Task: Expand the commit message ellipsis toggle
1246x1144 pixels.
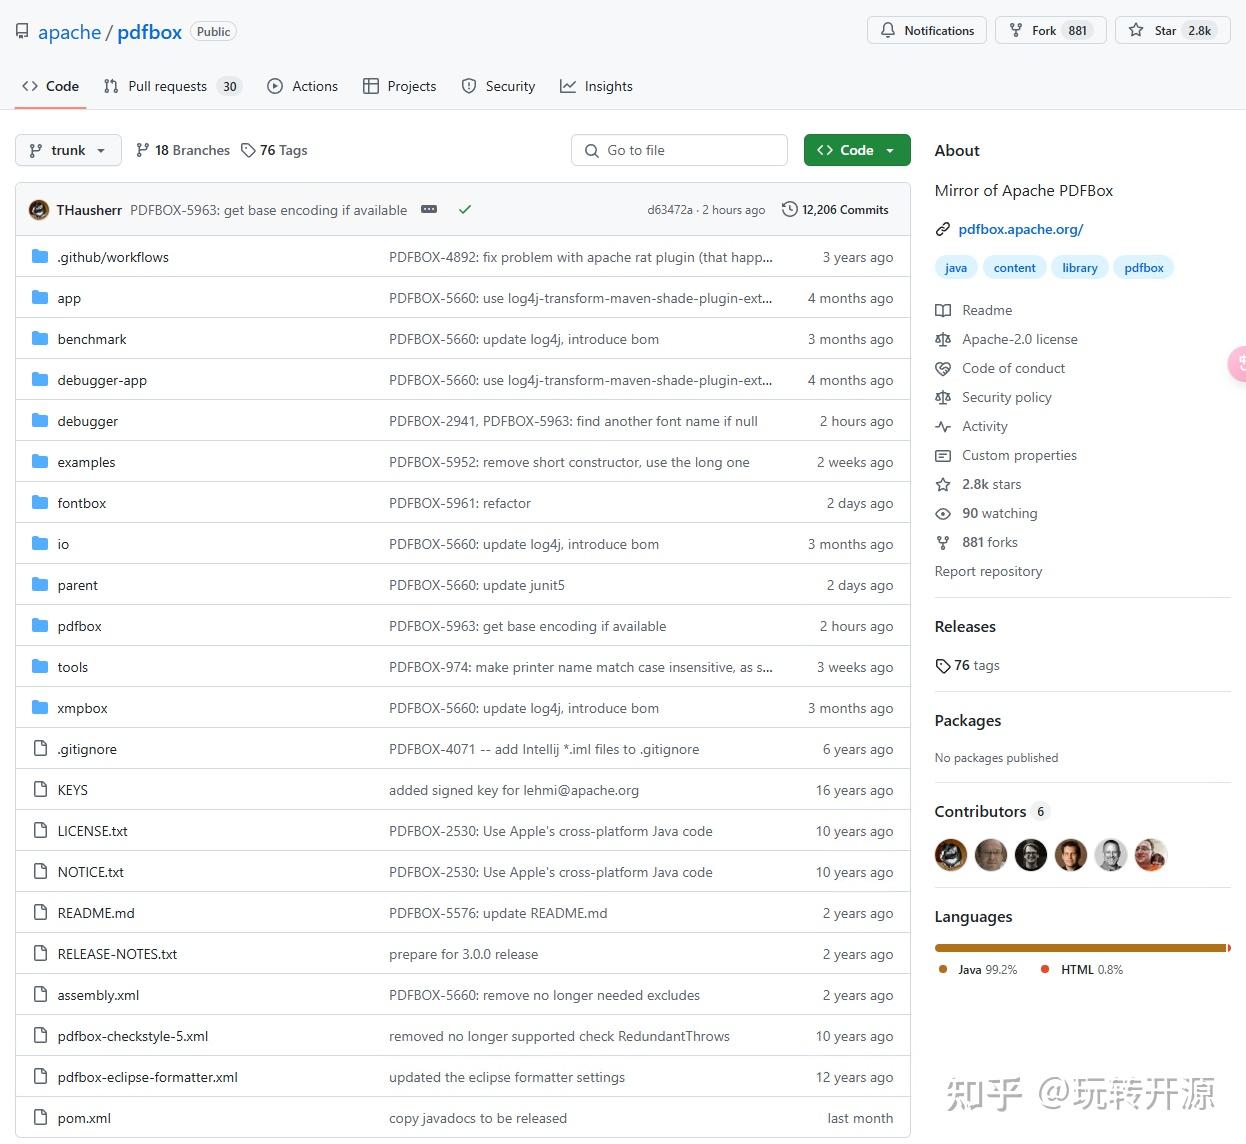Action: 429,209
